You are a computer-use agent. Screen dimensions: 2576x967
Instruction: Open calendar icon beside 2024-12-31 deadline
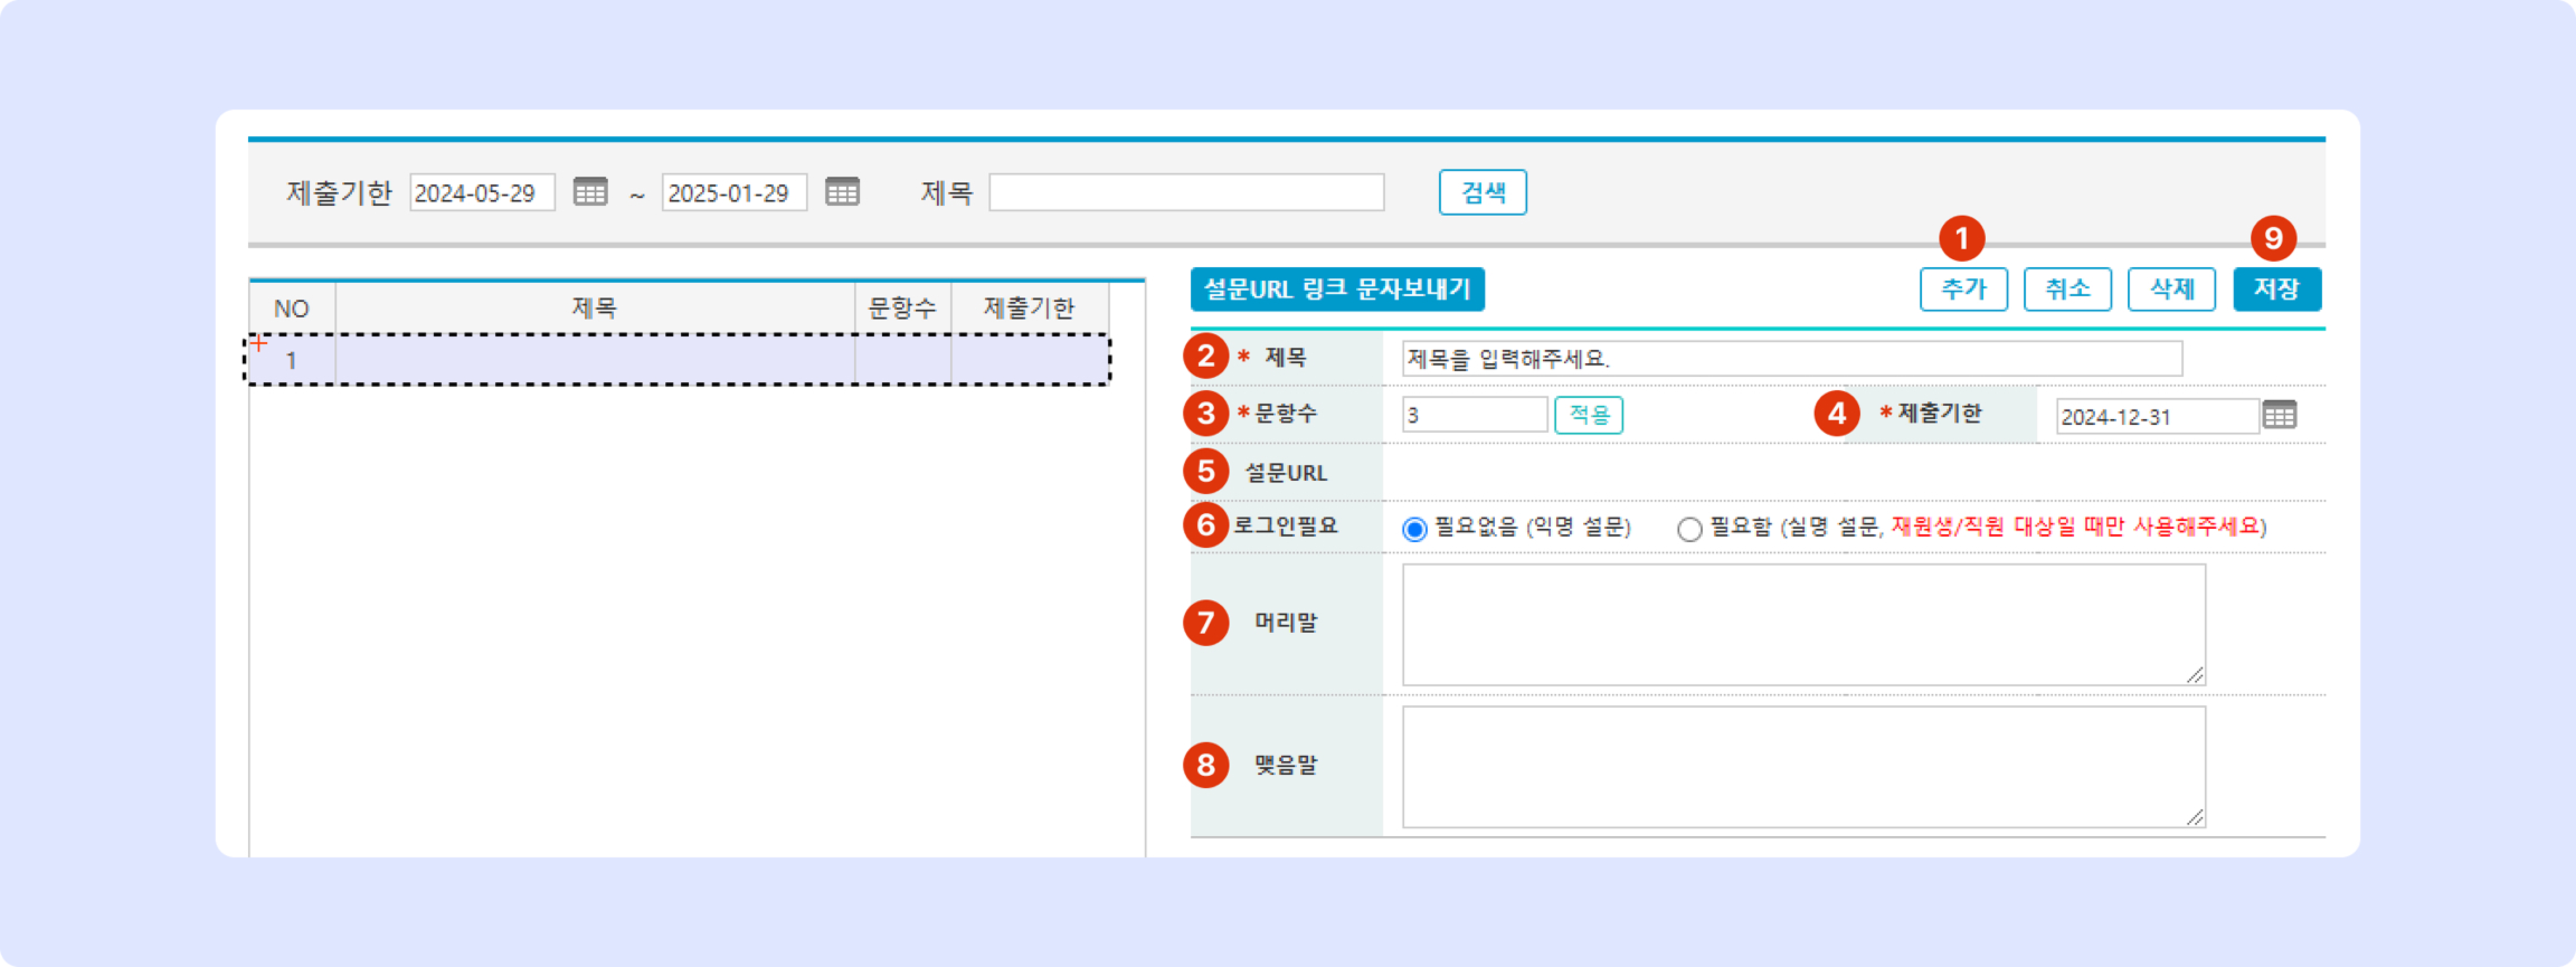point(2279,415)
